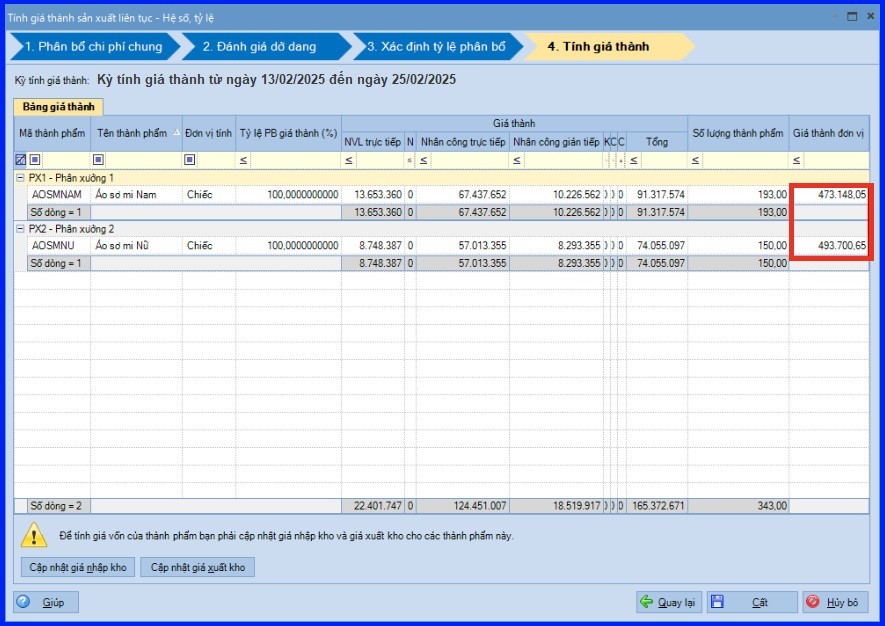Click the ≤ operator under Giá thành đơn vị
Image resolution: width=885 pixels, height=626 pixels.
797,159
